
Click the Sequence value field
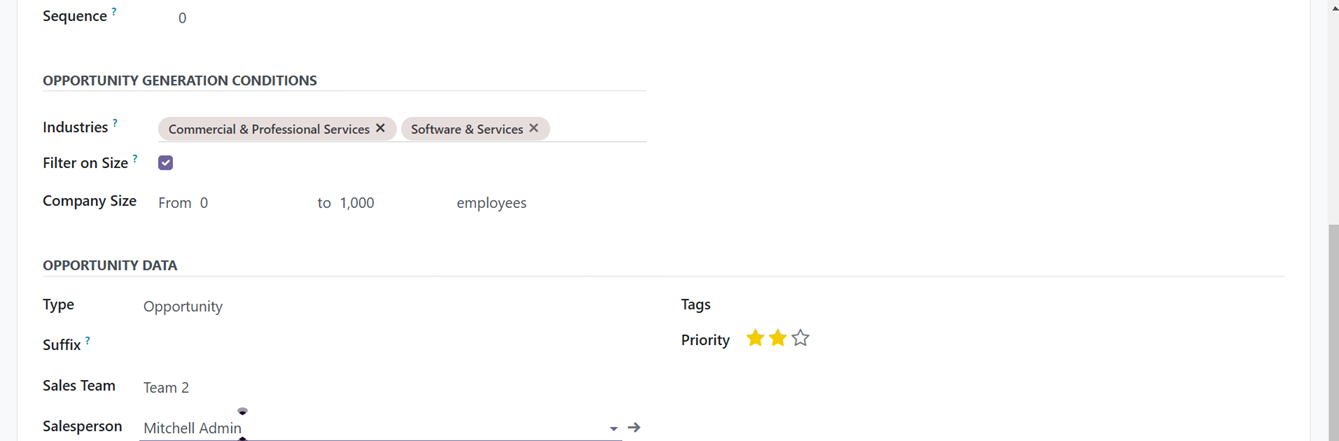[x=410, y=18]
